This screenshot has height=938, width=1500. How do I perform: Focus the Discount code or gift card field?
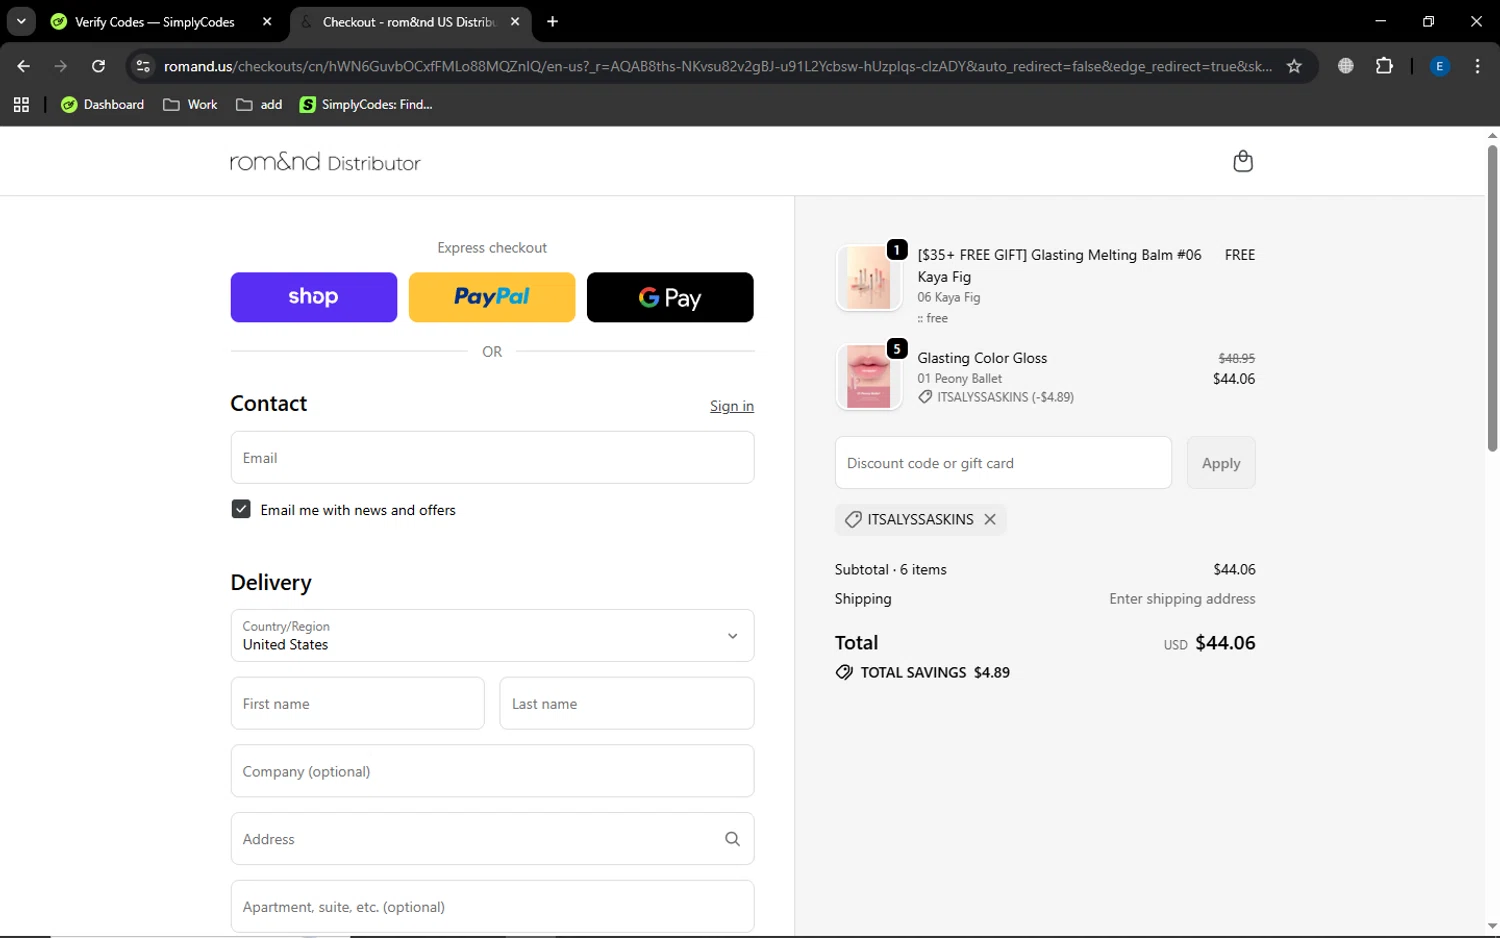point(1003,463)
